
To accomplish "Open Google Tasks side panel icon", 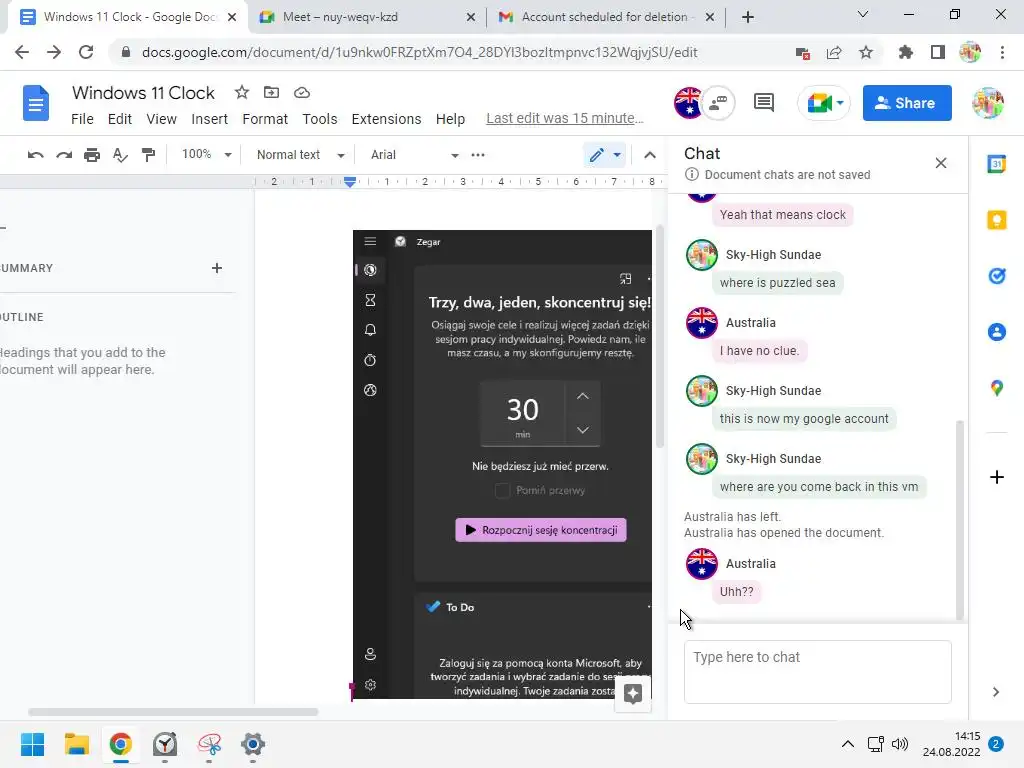I will [x=997, y=276].
